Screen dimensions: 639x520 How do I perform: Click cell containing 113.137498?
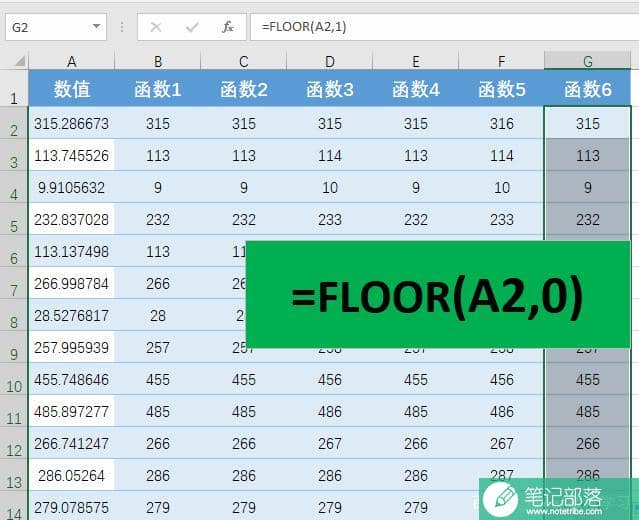coord(72,251)
